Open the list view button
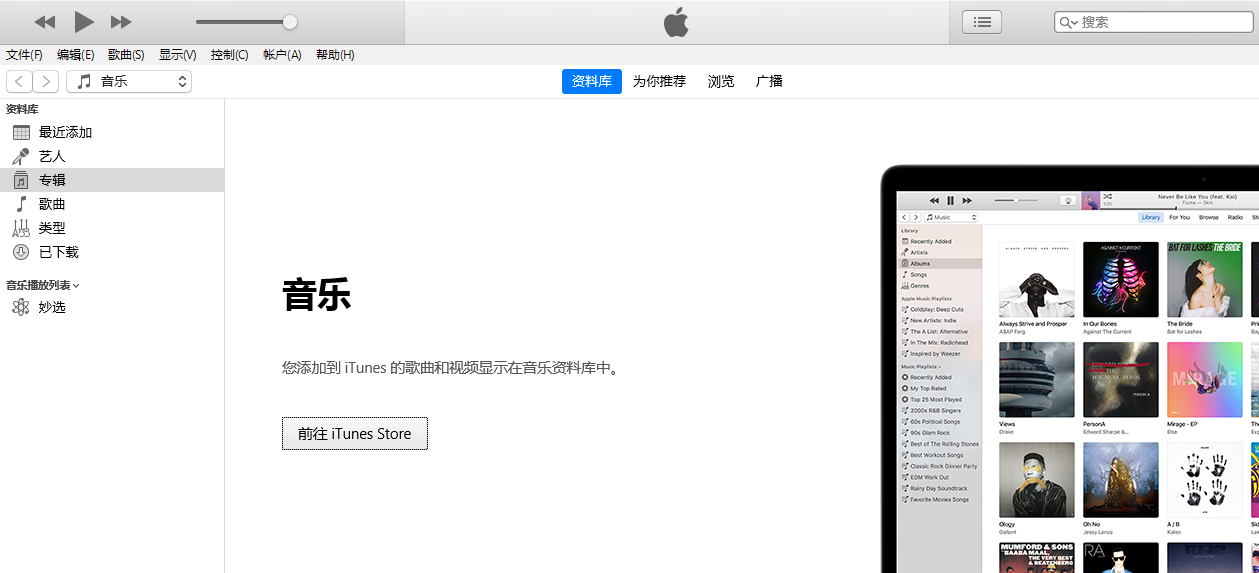This screenshot has height=573, width=1259. point(981,22)
